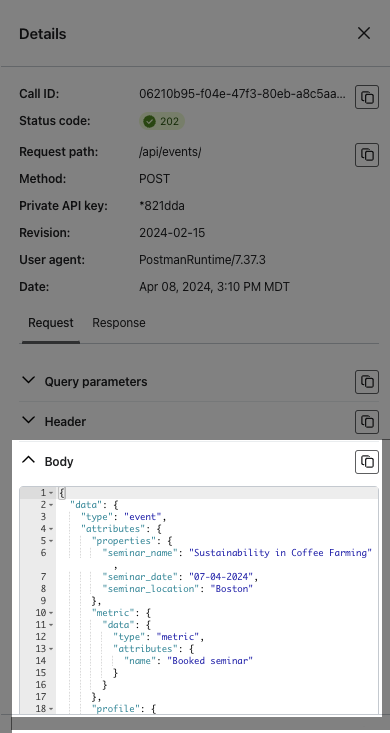Click the POST method value
This screenshot has width=390, height=733.
point(154,179)
